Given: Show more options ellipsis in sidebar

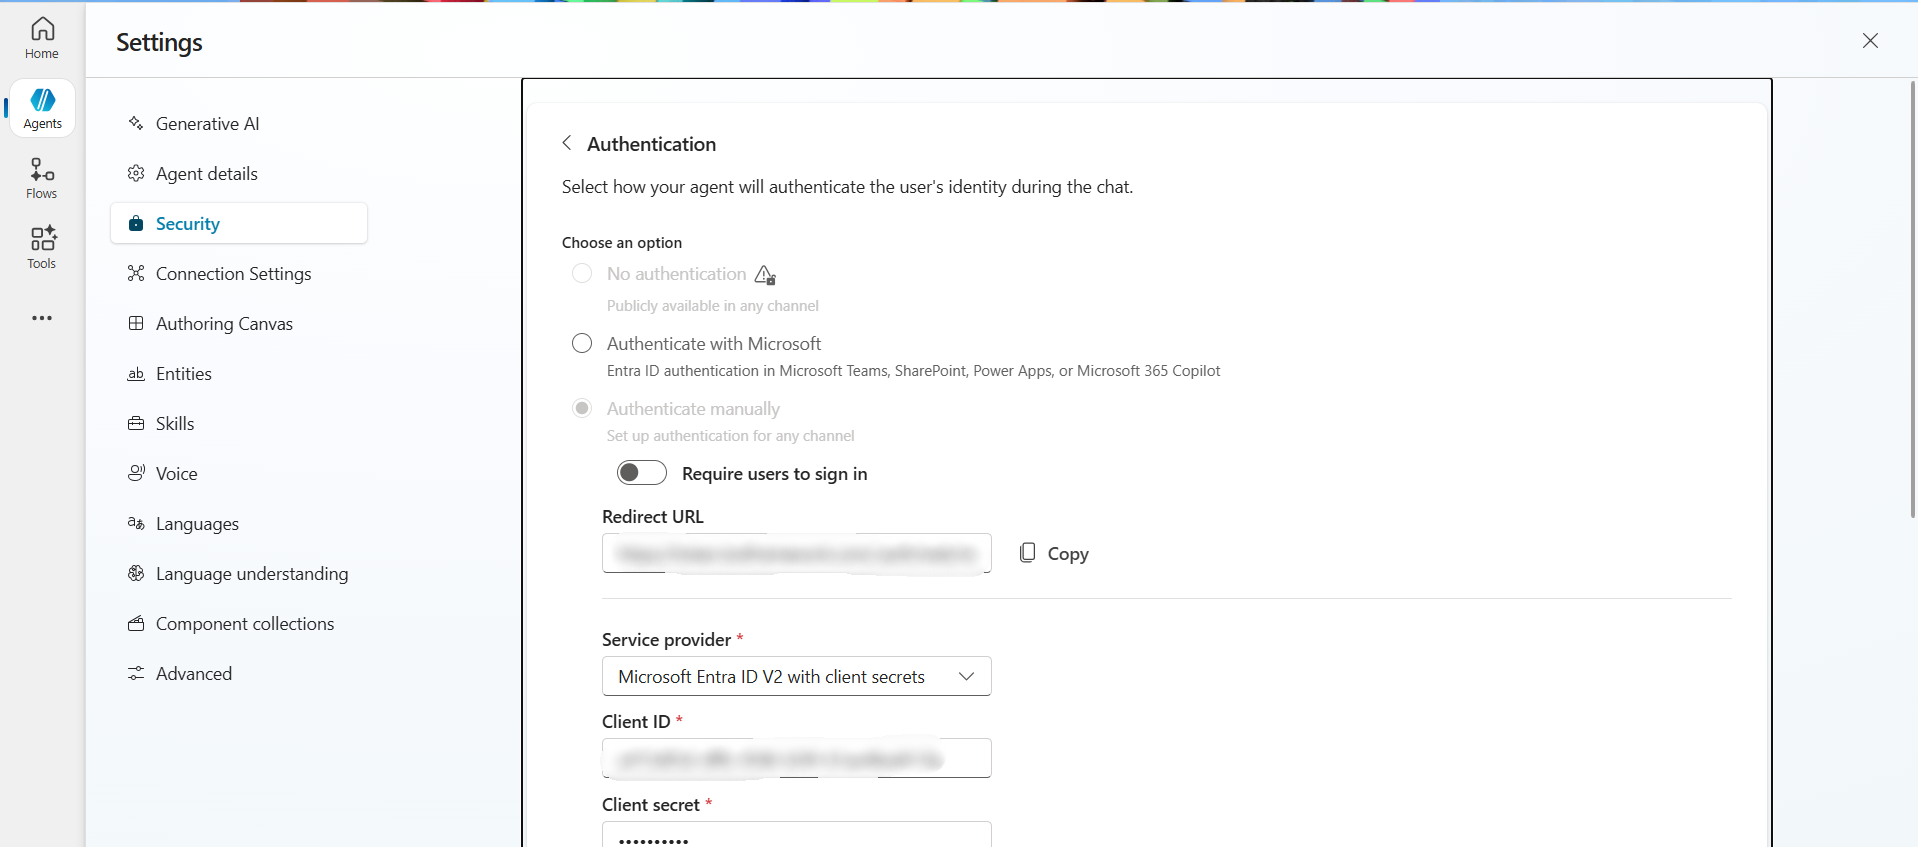Looking at the screenshot, I should 42,318.
